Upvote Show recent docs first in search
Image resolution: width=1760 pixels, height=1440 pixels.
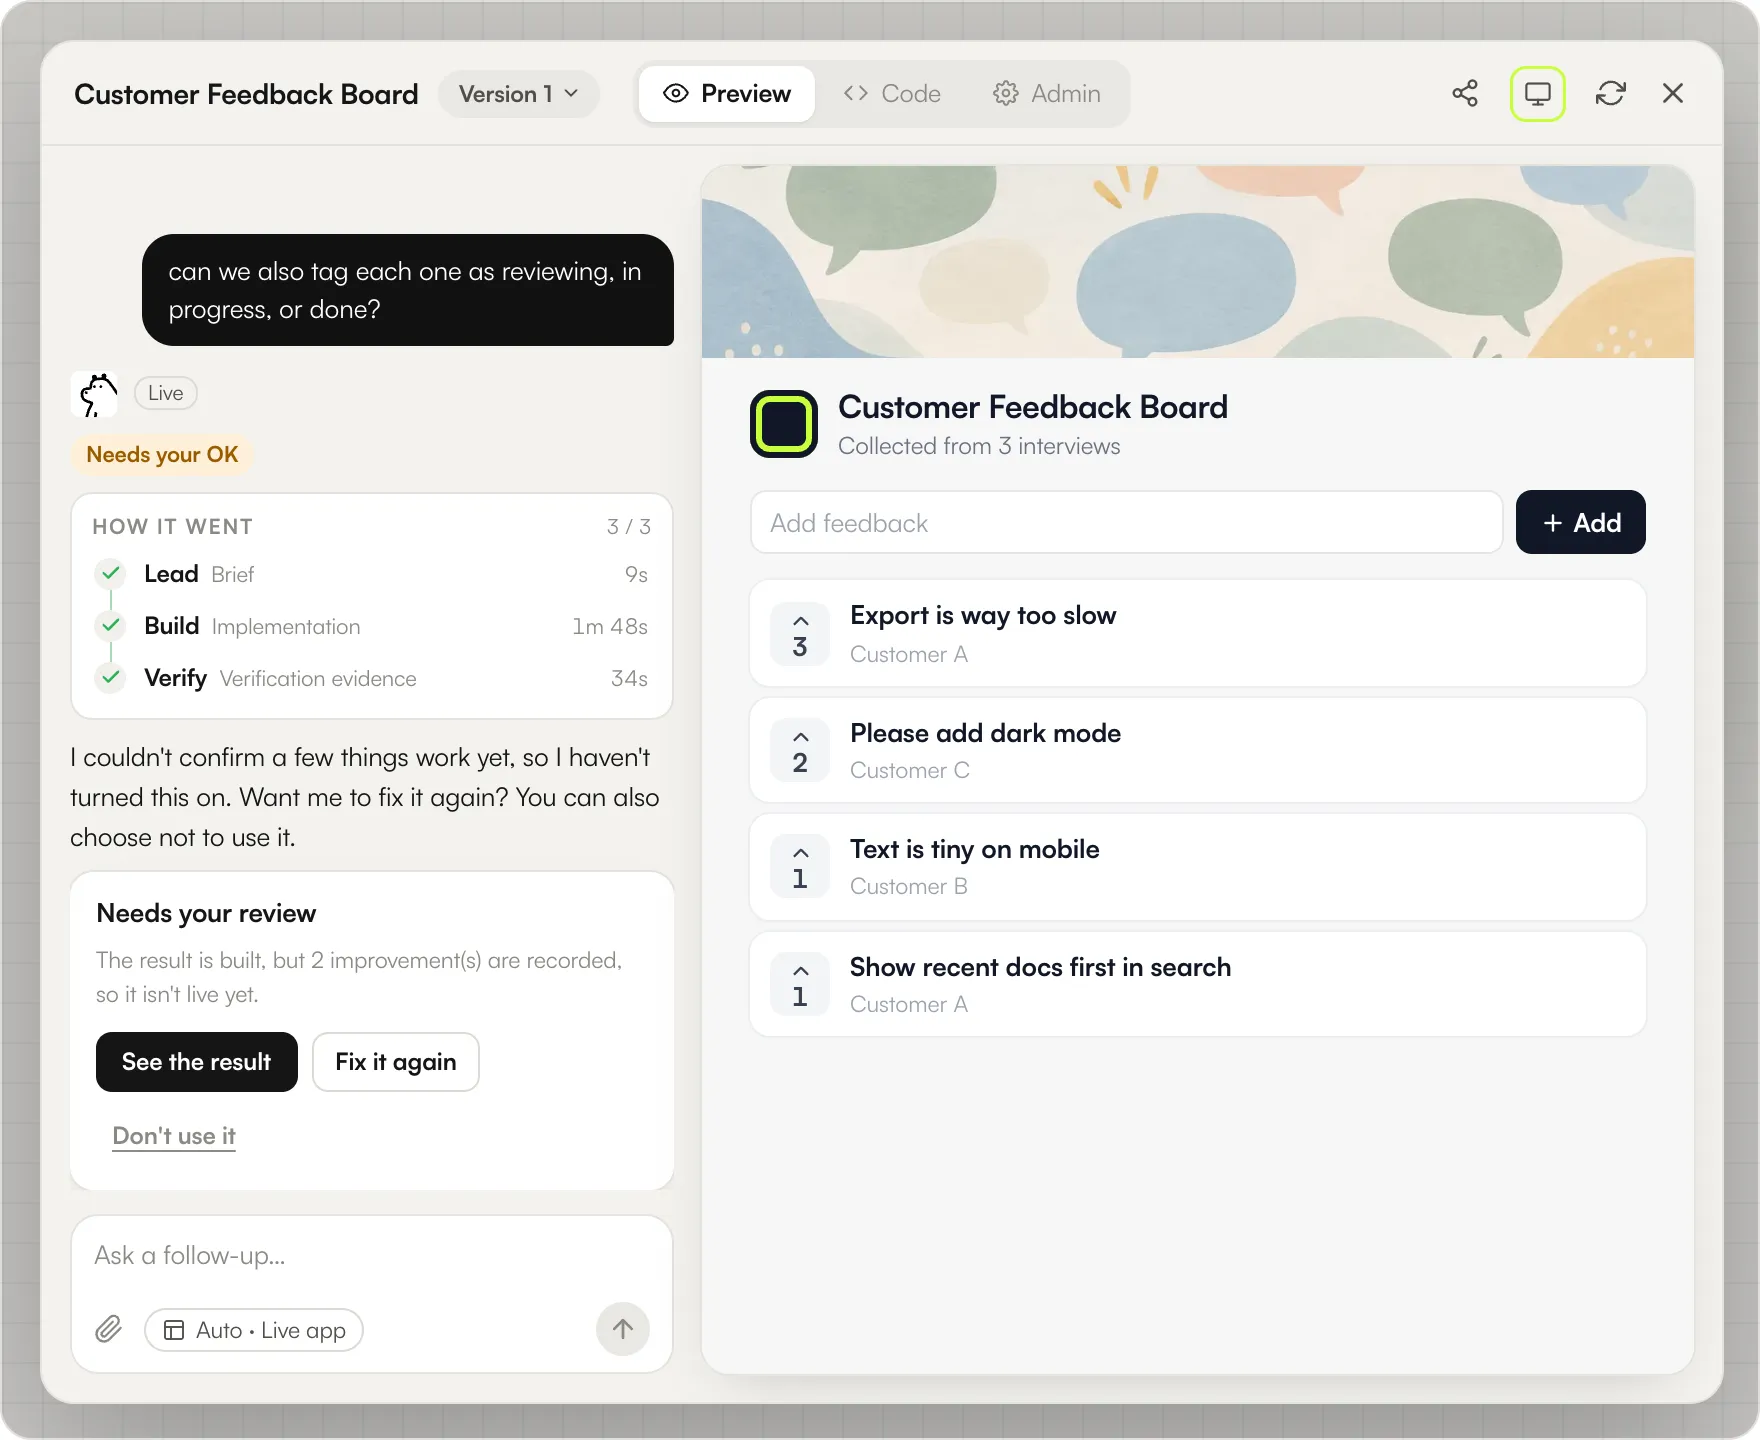[x=800, y=984]
